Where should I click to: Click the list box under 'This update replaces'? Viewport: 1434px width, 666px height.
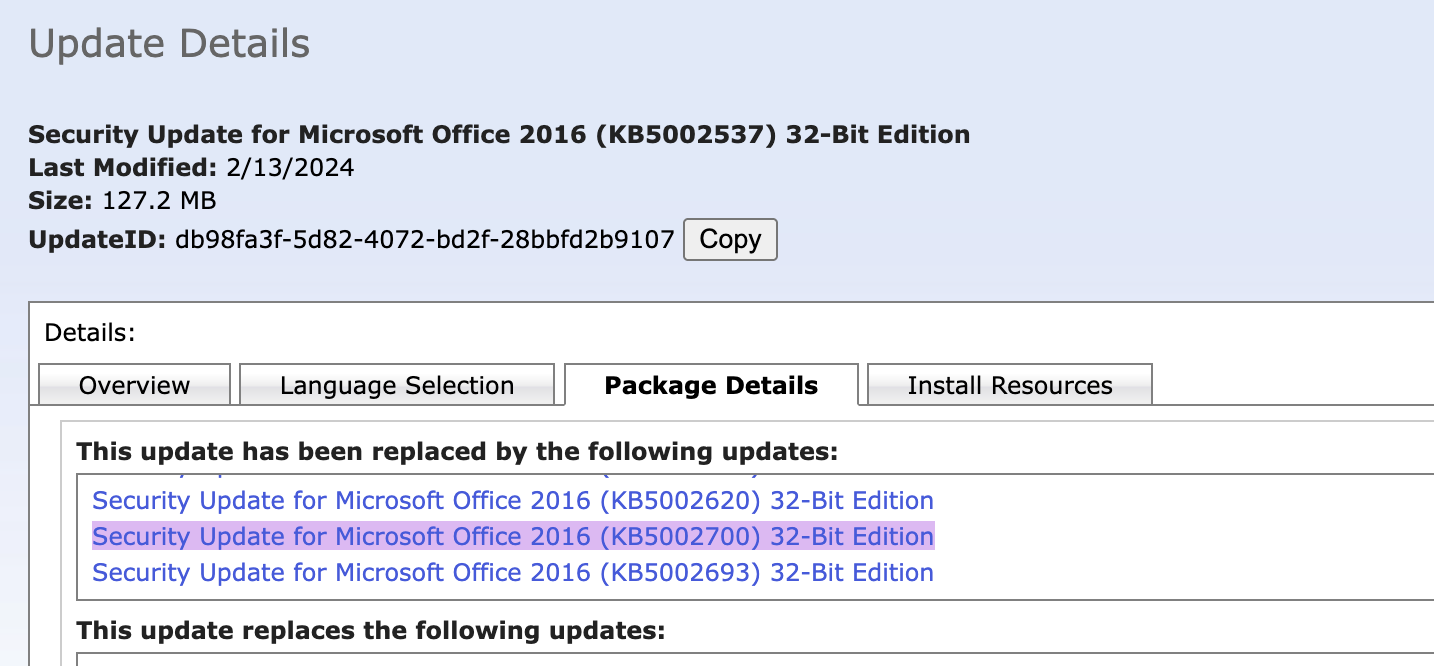755,659
